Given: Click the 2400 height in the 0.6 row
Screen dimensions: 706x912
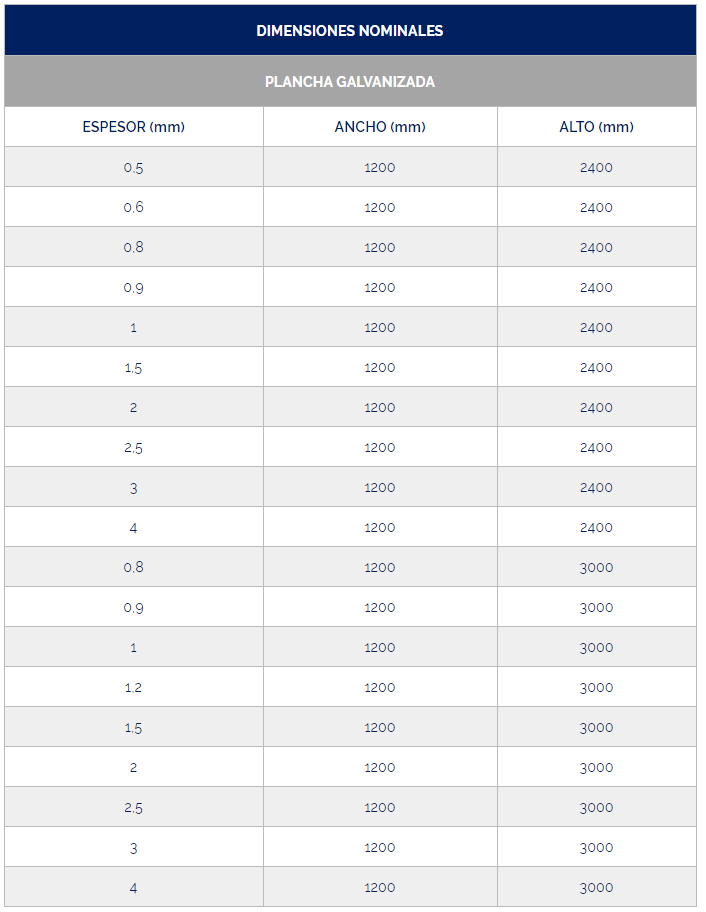Looking at the screenshot, I should 596,207.
